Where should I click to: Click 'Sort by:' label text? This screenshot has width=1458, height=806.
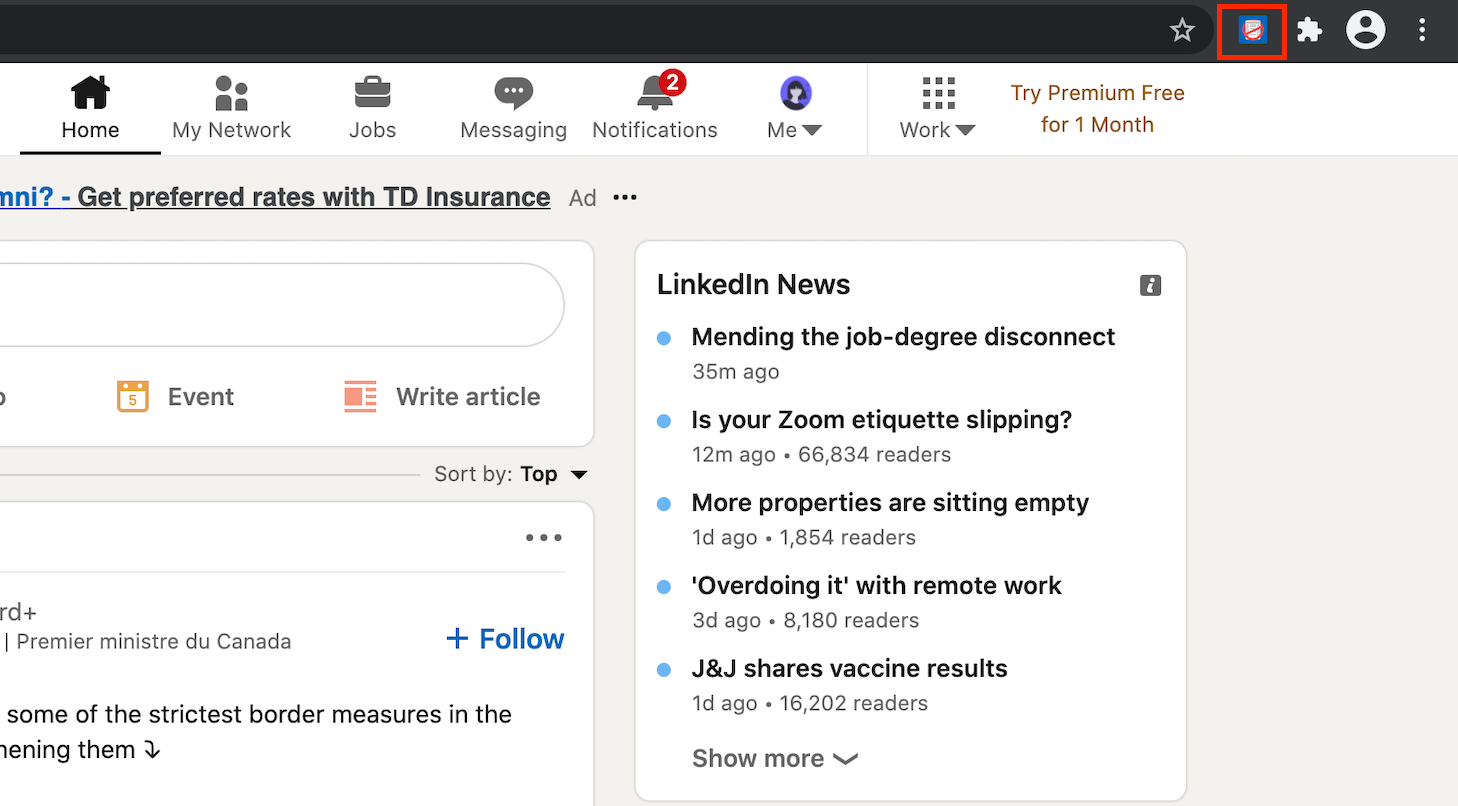474,474
